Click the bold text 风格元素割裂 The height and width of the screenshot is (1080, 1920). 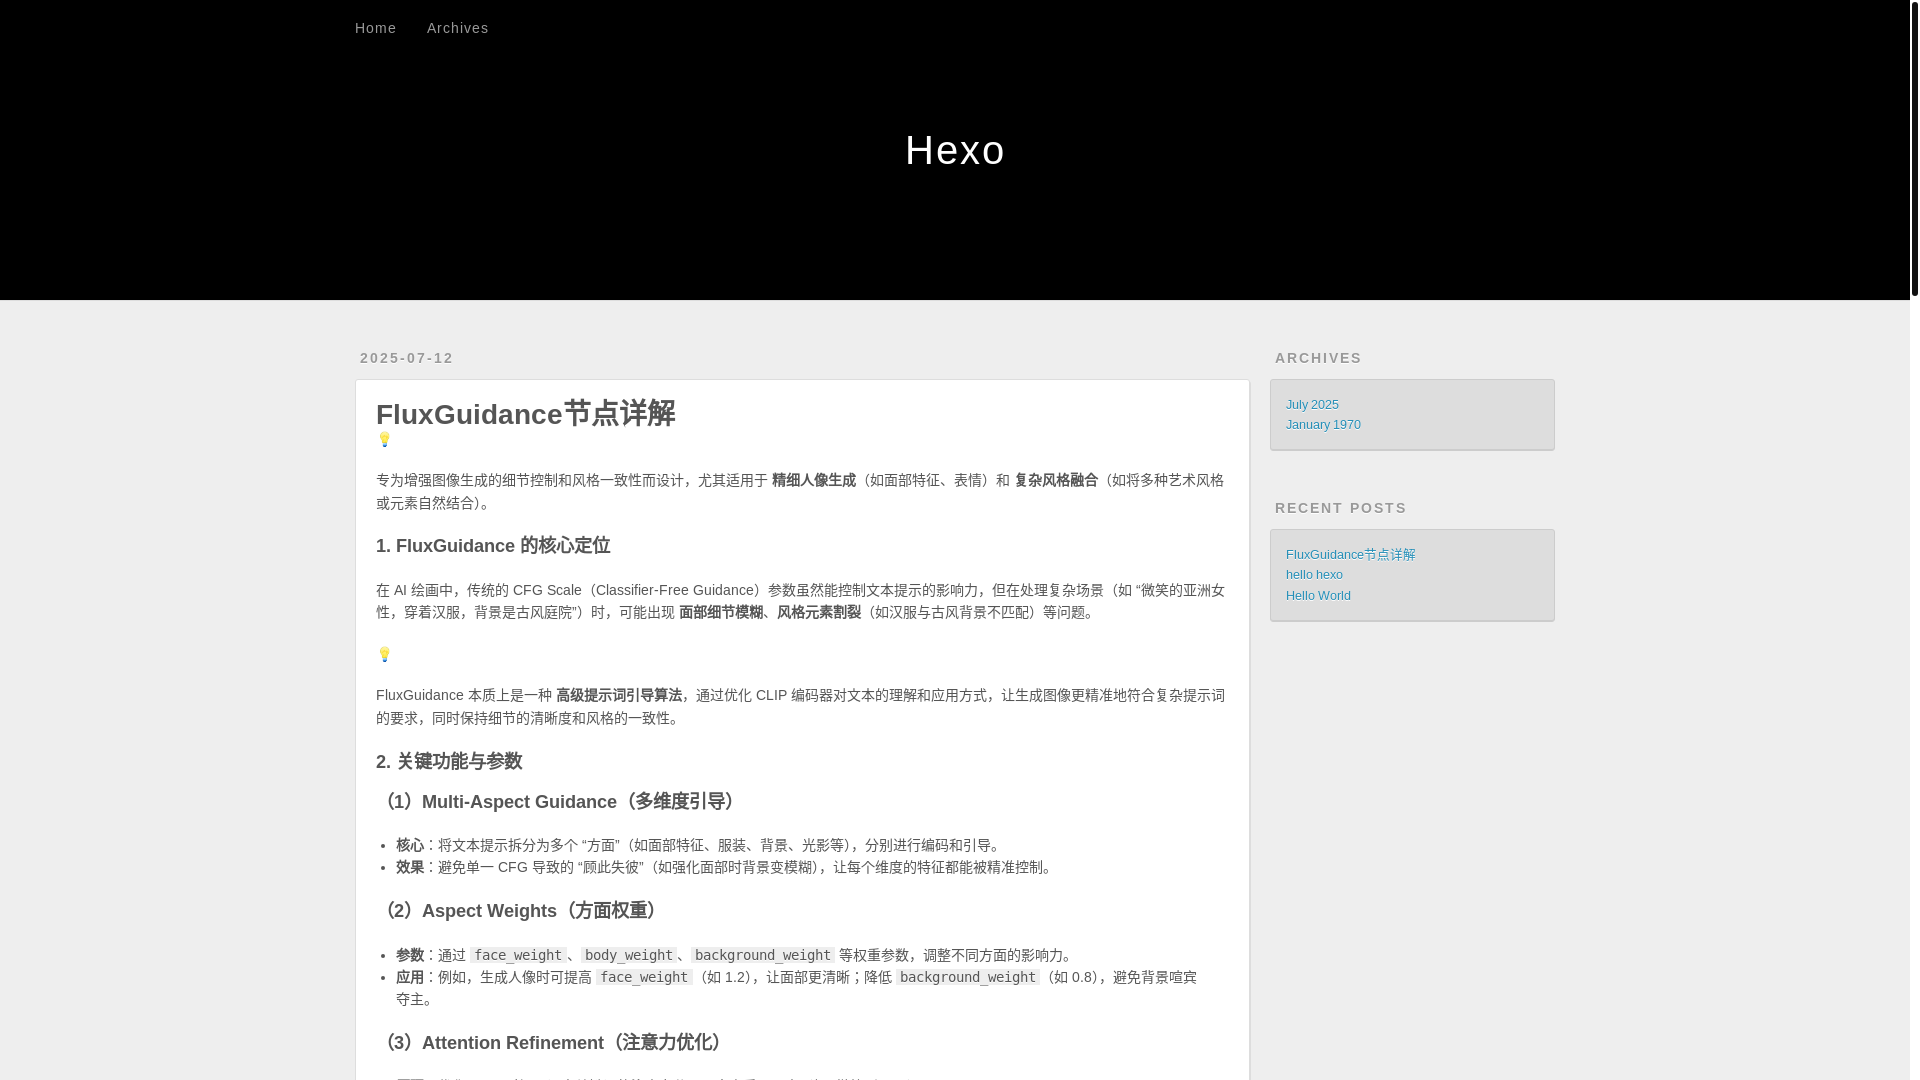(x=819, y=613)
